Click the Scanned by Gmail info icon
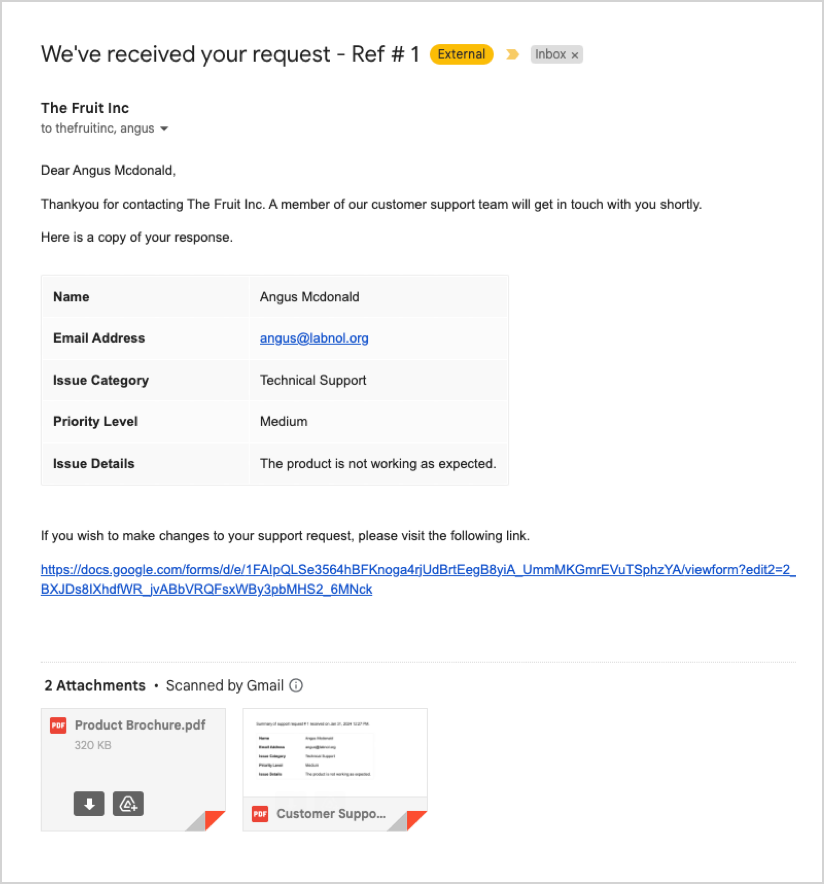This screenshot has height=884, width=824. [x=296, y=686]
